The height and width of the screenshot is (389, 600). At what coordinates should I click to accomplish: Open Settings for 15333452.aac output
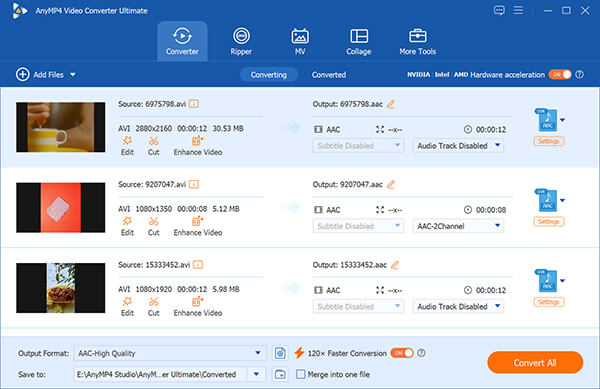(549, 302)
